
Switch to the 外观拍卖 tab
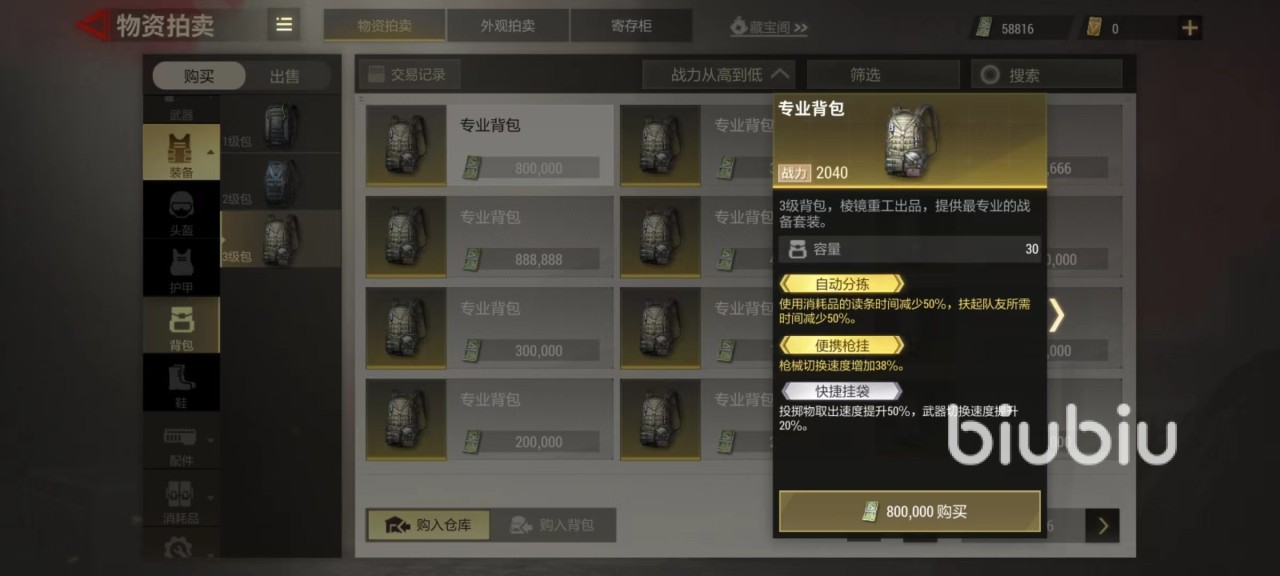click(x=508, y=25)
